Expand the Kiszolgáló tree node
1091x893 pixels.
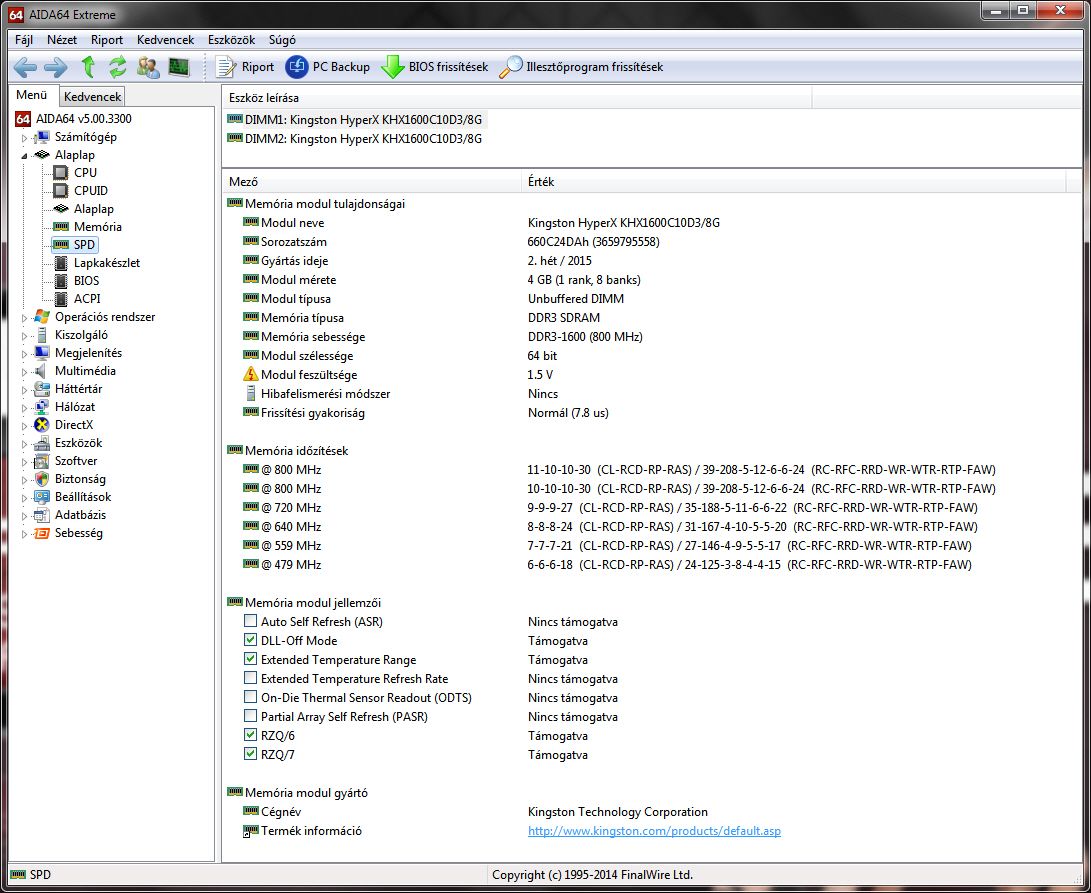click(24, 336)
